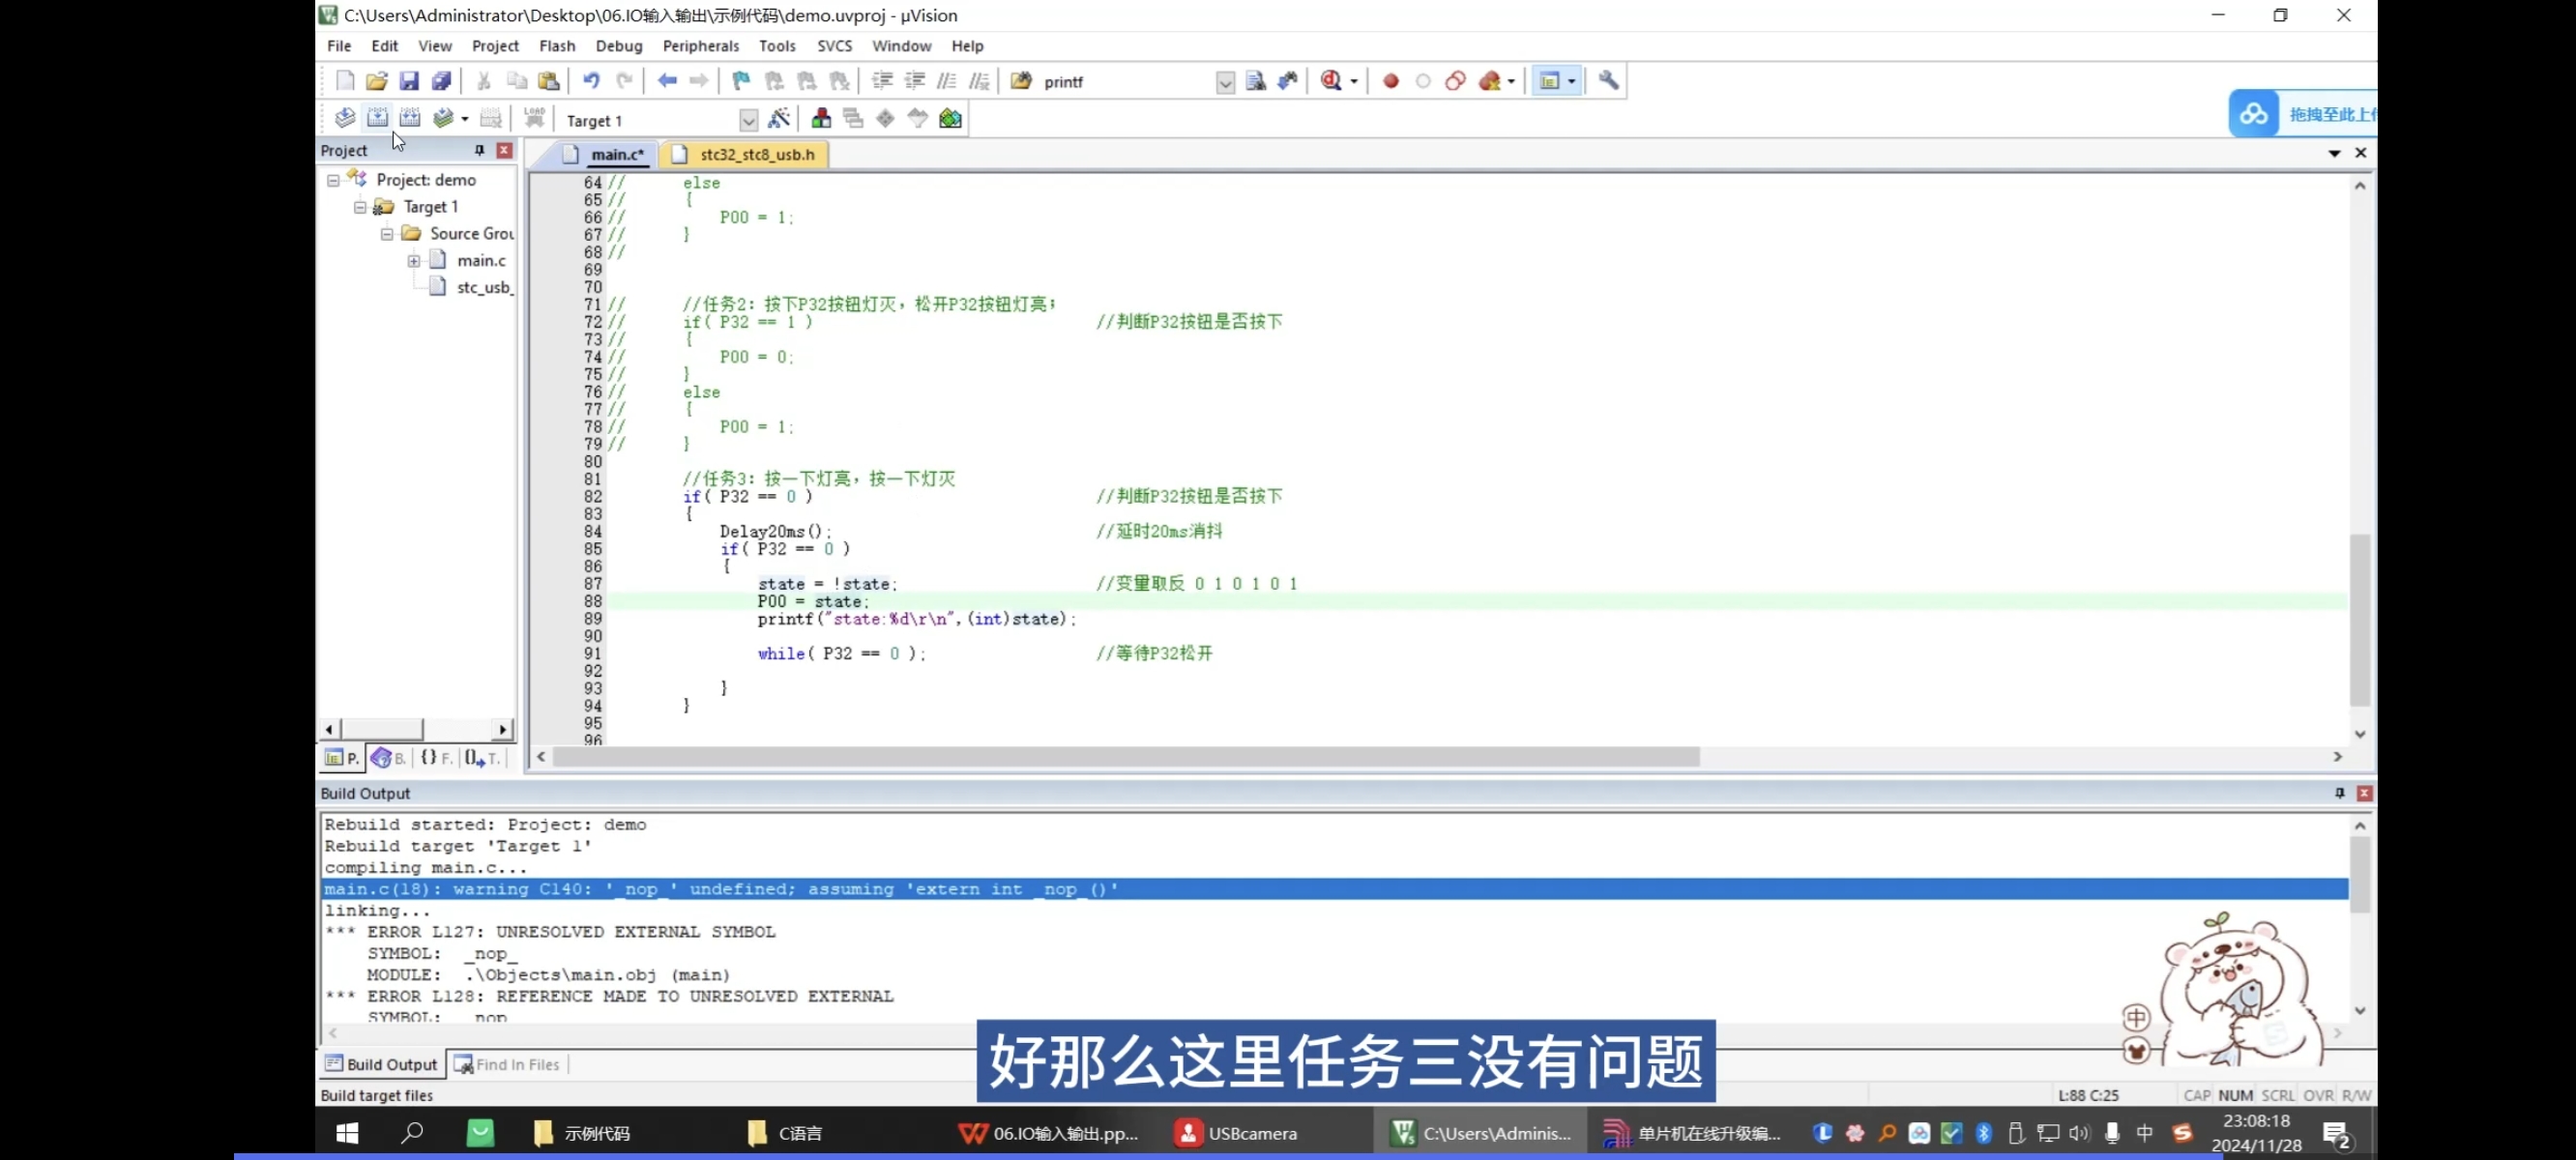
Task: Open the Peripherals menu
Action: (700, 46)
